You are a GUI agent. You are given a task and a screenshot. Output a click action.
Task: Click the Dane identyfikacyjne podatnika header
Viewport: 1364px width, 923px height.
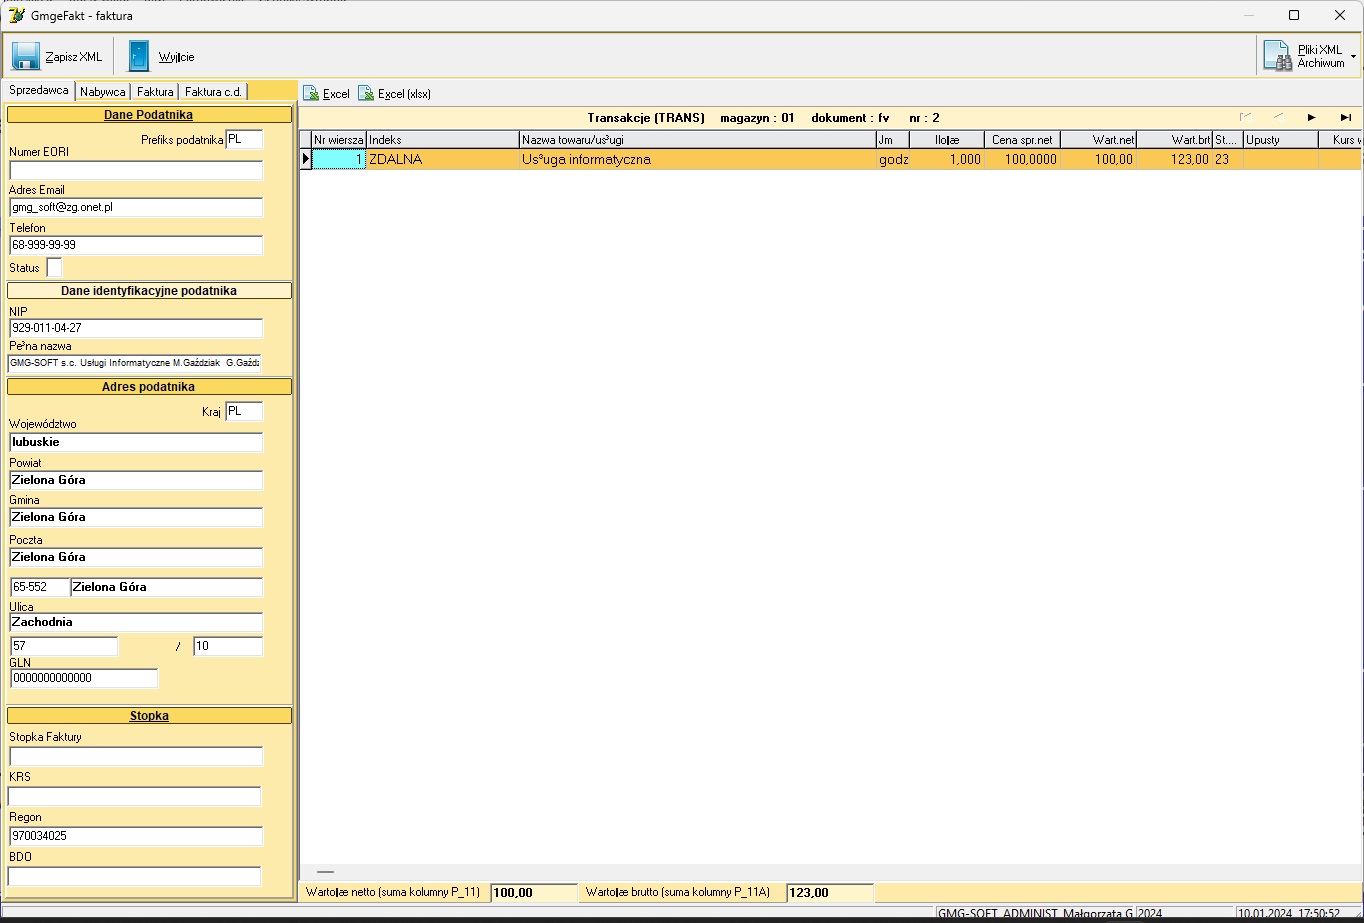[x=149, y=291]
